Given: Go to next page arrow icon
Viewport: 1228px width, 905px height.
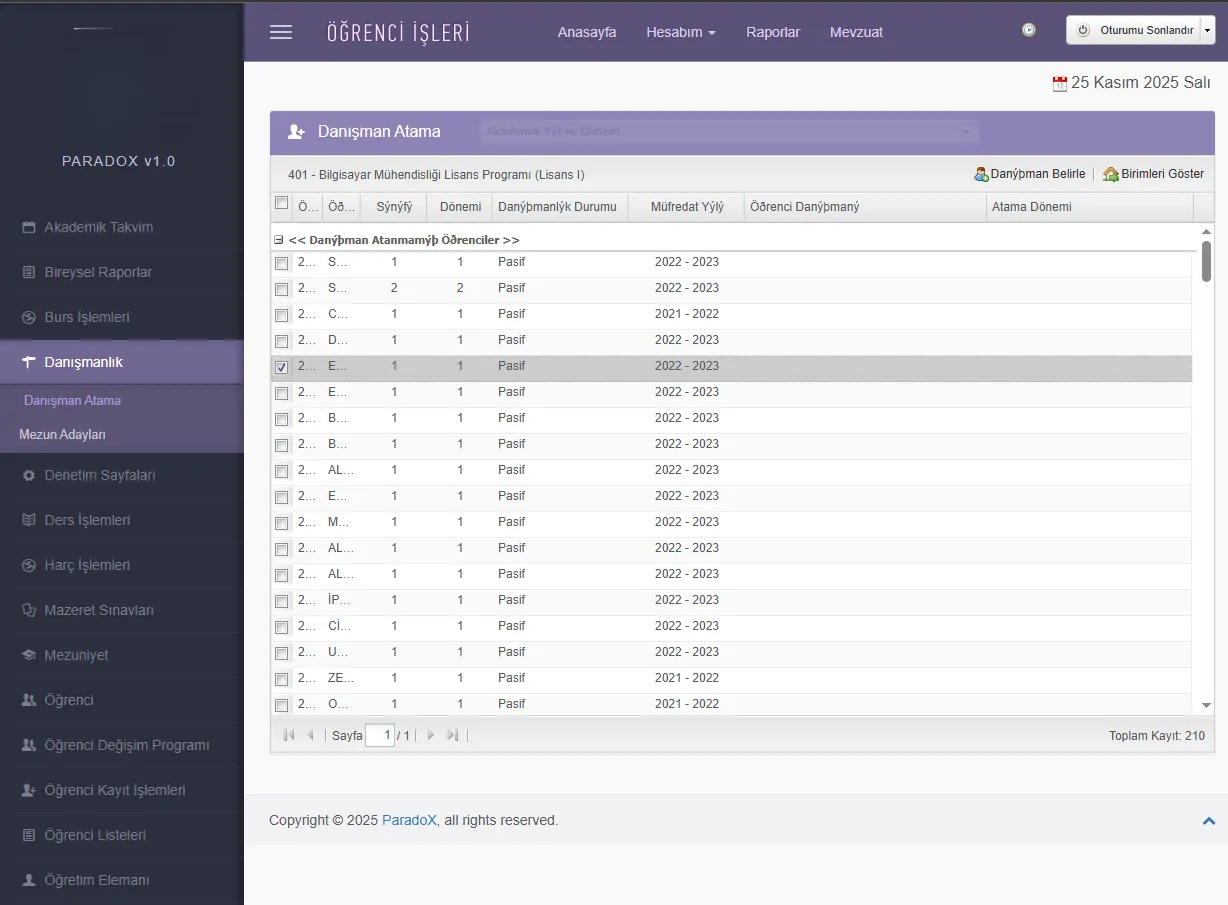Looking at the screenshot, I should click(x=431, y=735).
